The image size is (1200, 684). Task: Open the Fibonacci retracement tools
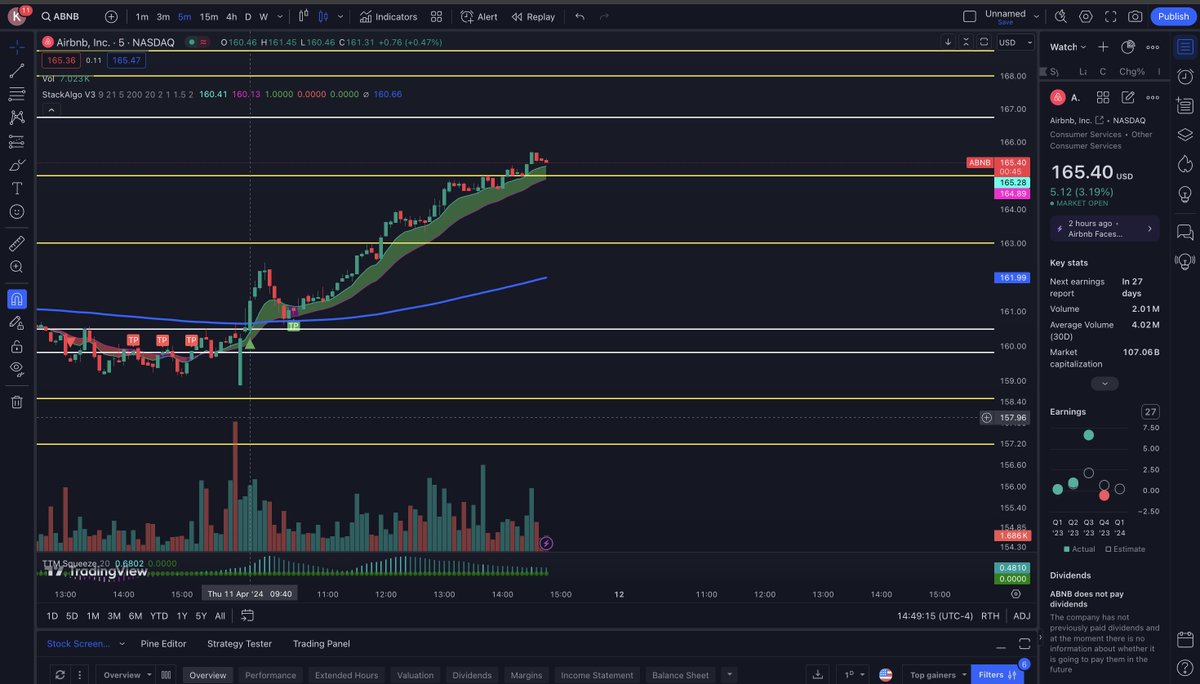(x=17, y=94)
